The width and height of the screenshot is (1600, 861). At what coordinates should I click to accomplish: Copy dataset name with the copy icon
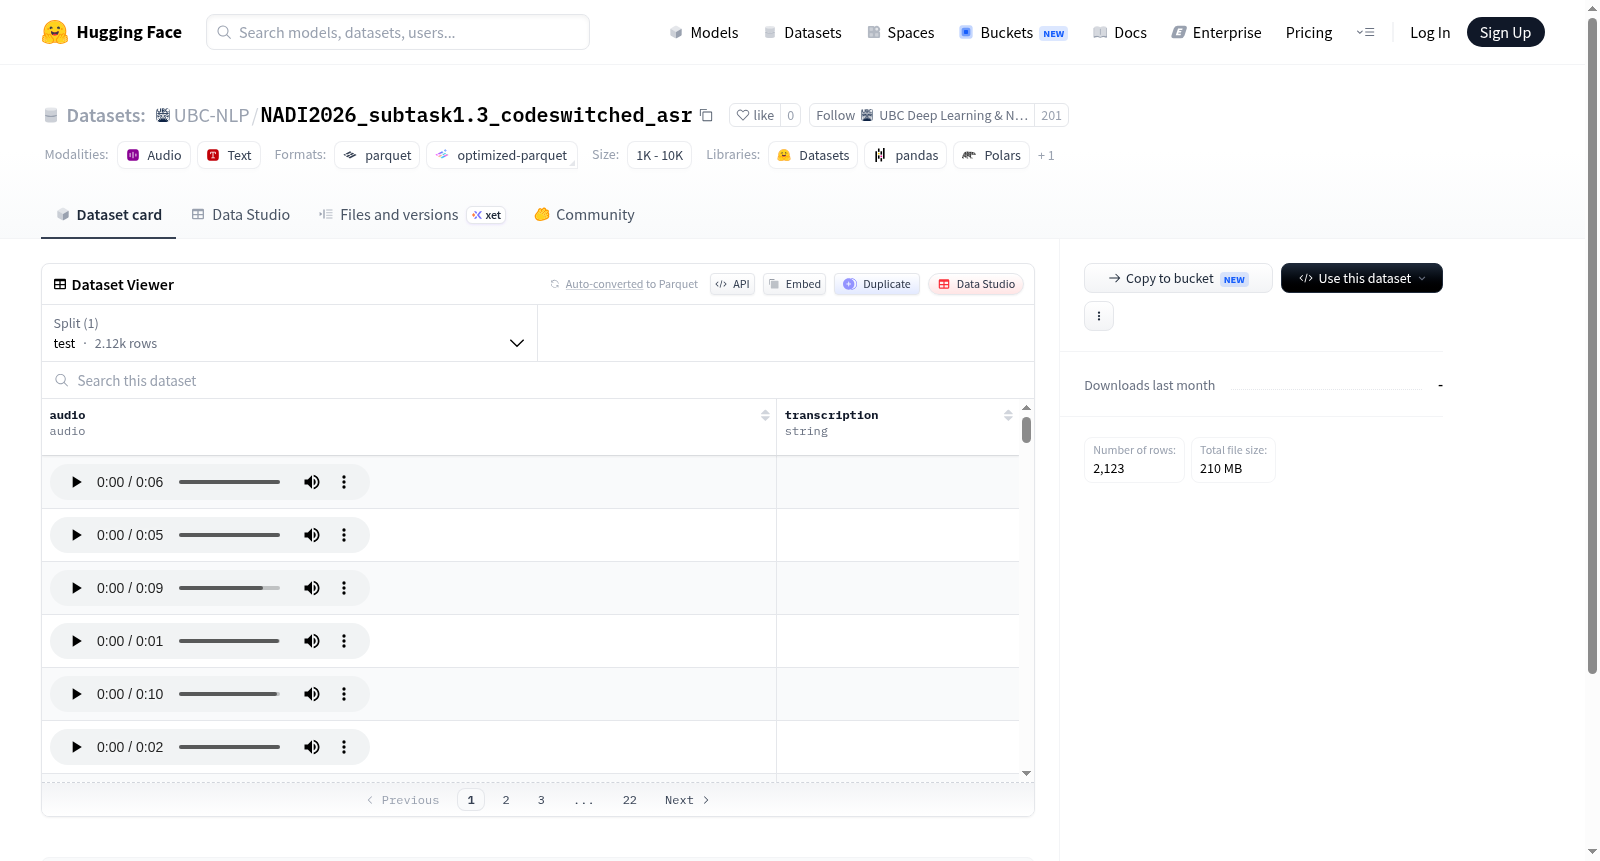(706, 115)
